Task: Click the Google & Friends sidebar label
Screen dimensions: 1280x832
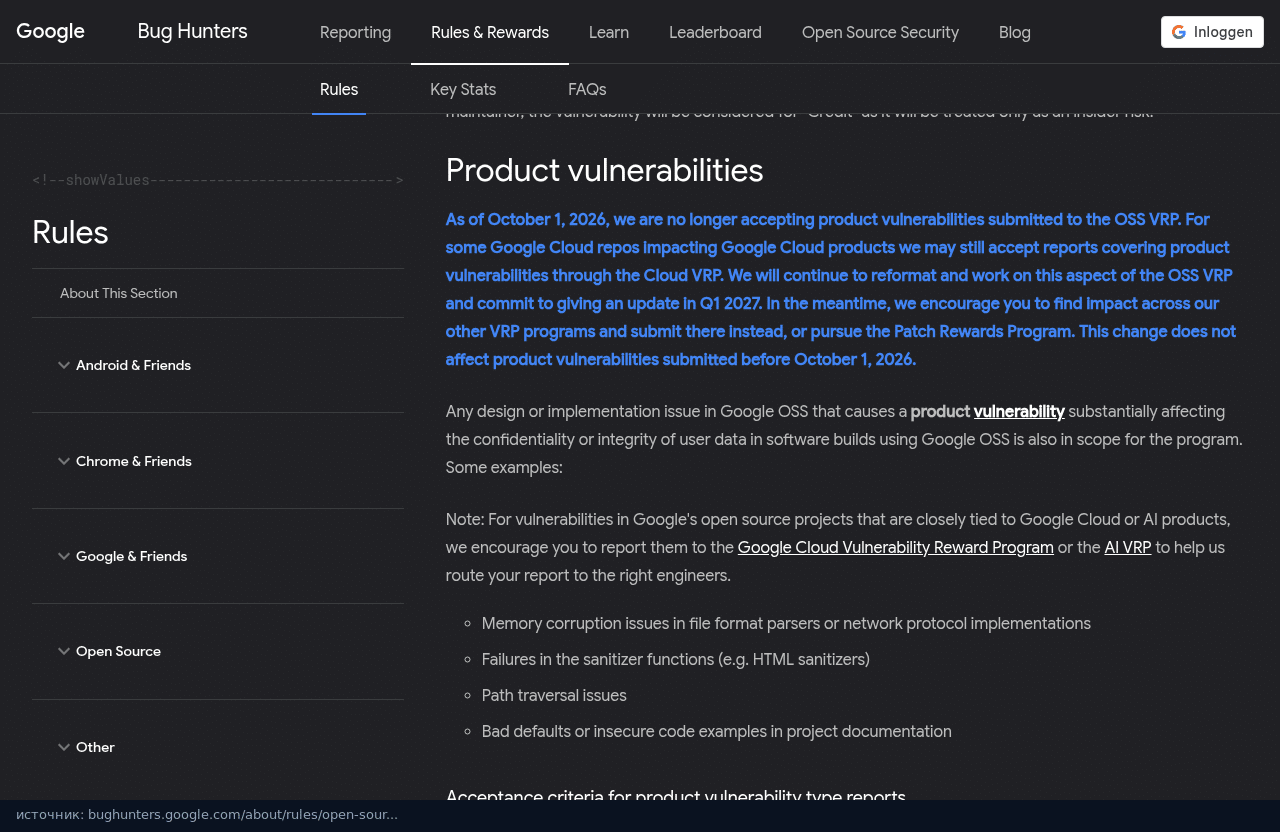Action: coord(132,556)
